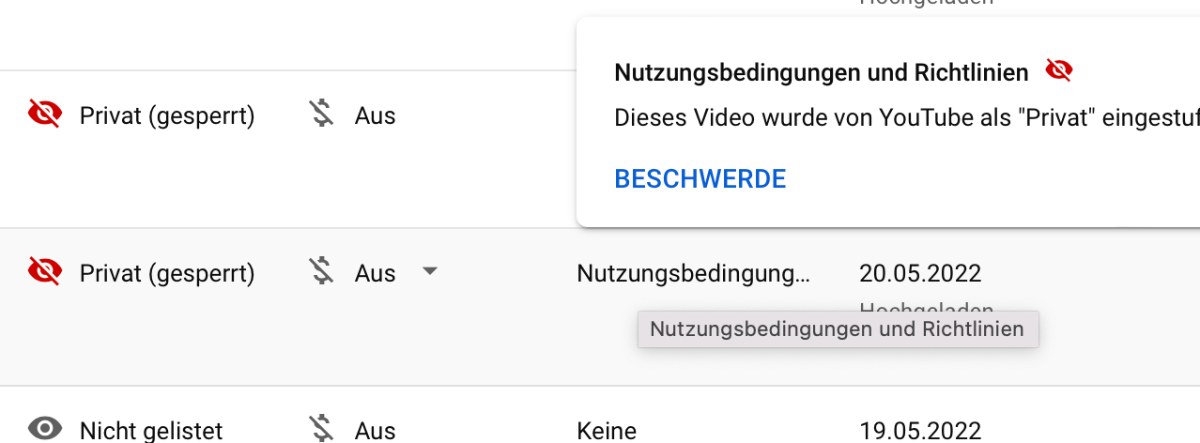
Task: Click the grey eye icon beside Nicht gelistet
Action: (44, 430)
